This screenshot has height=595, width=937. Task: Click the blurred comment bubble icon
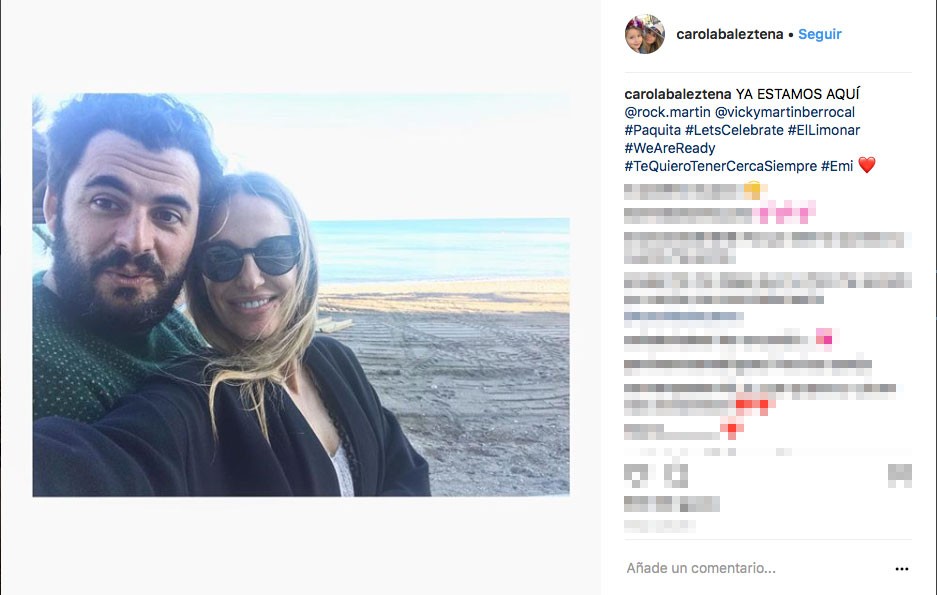(676, 476)
